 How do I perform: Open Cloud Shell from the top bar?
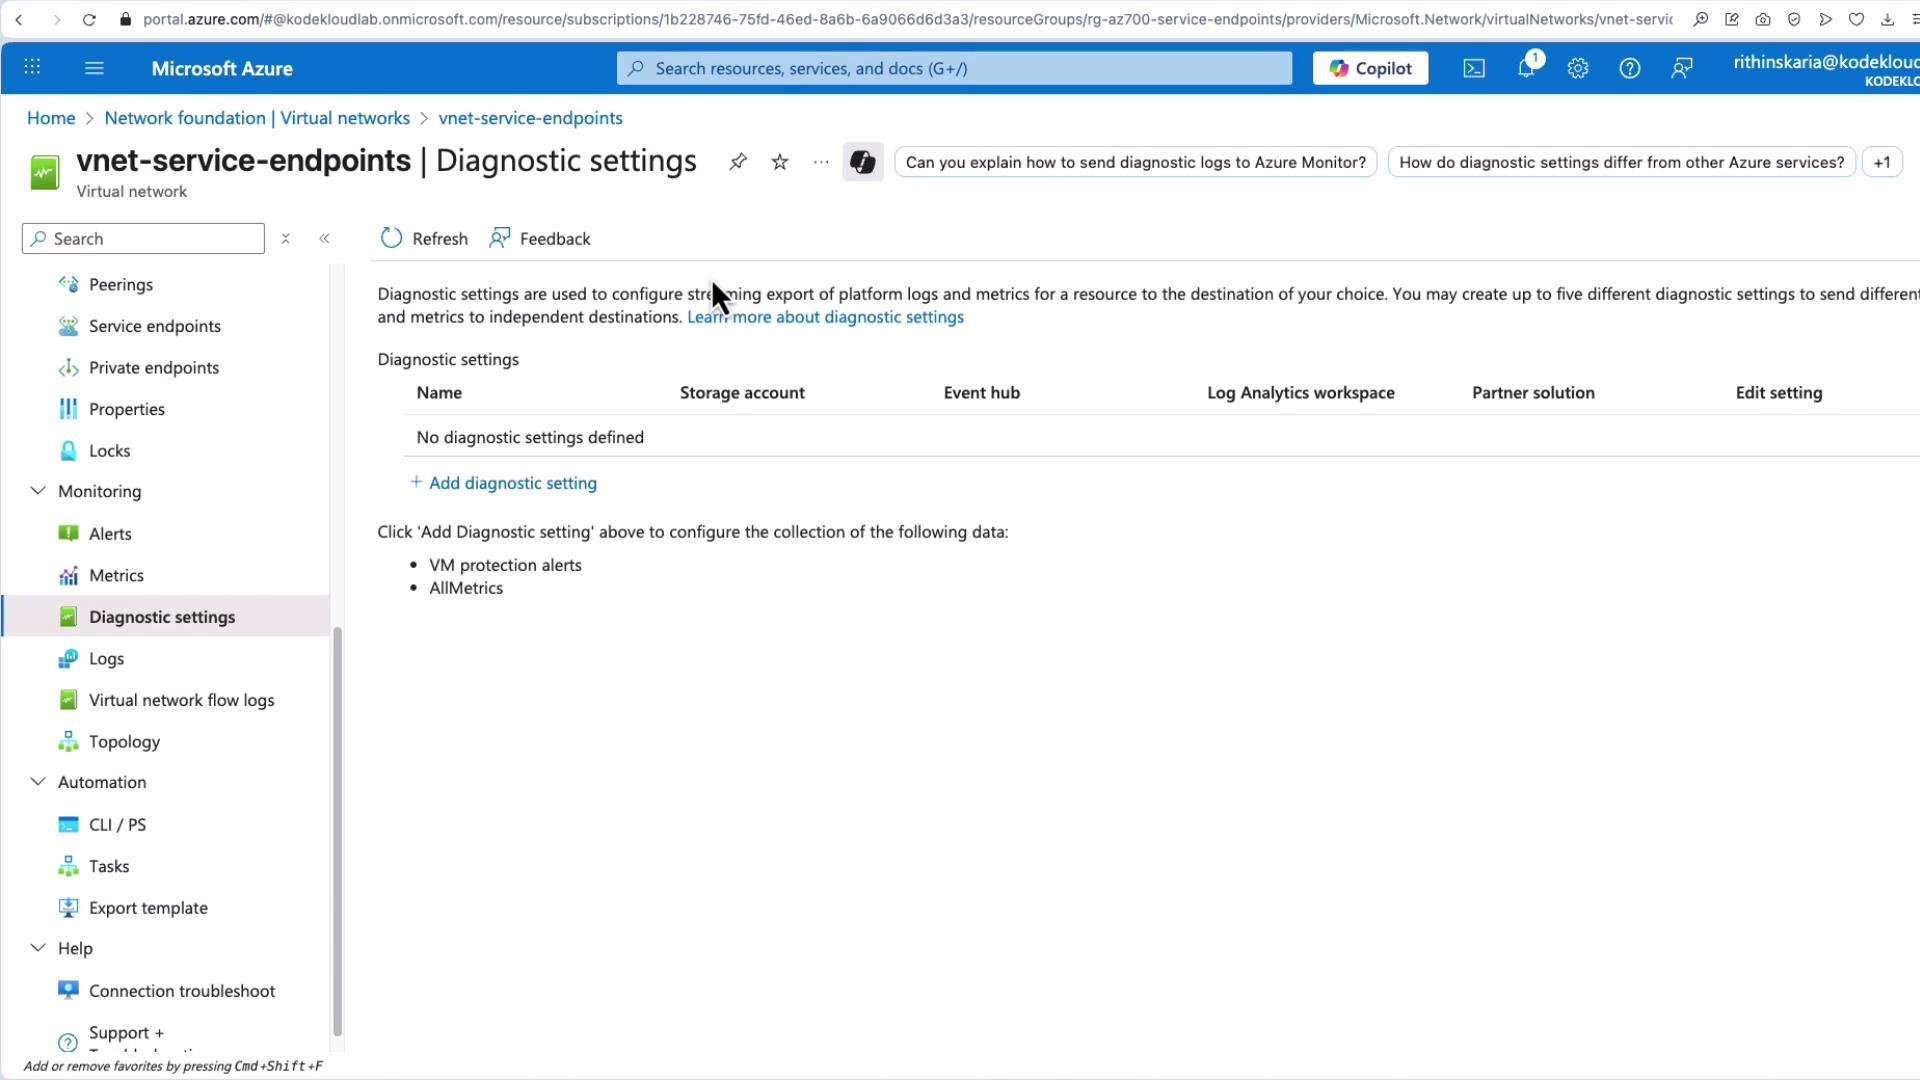click(x=1474, y=68)
